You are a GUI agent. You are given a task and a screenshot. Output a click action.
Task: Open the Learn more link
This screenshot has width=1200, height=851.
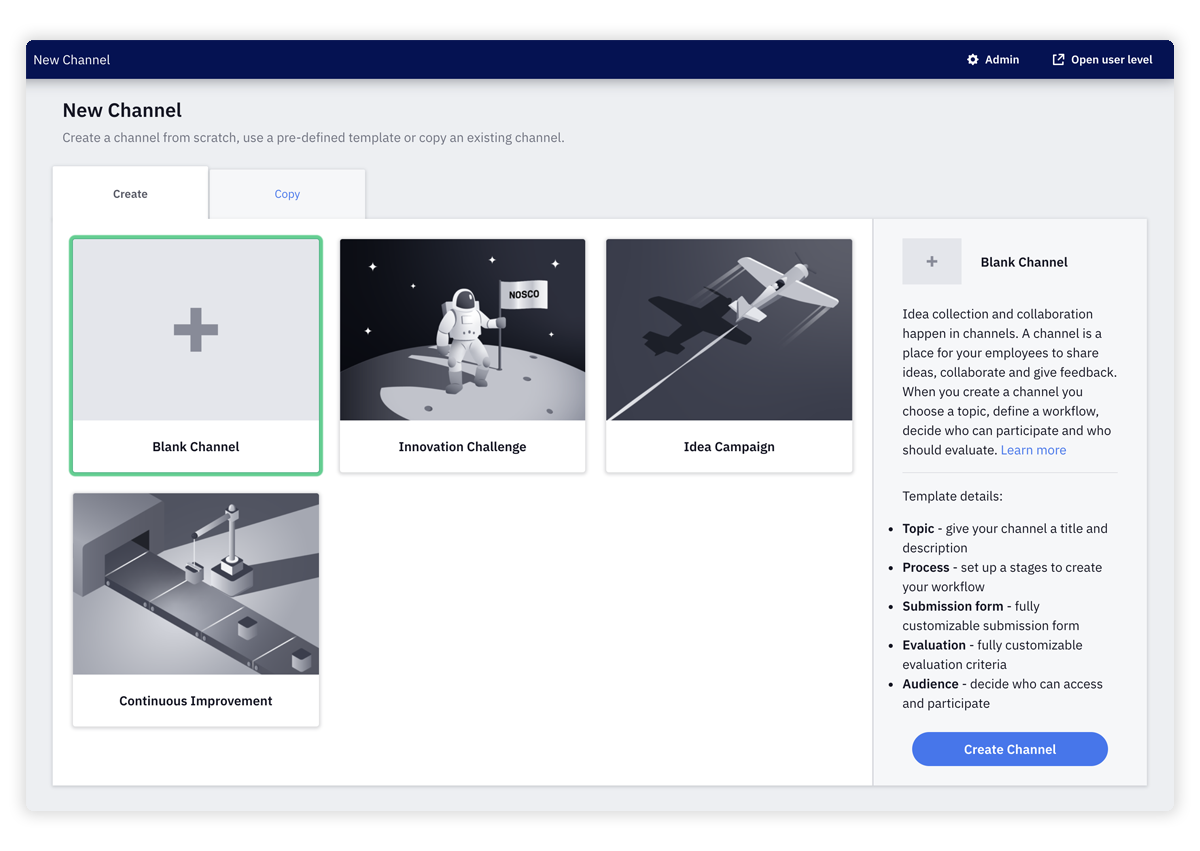1033,450
